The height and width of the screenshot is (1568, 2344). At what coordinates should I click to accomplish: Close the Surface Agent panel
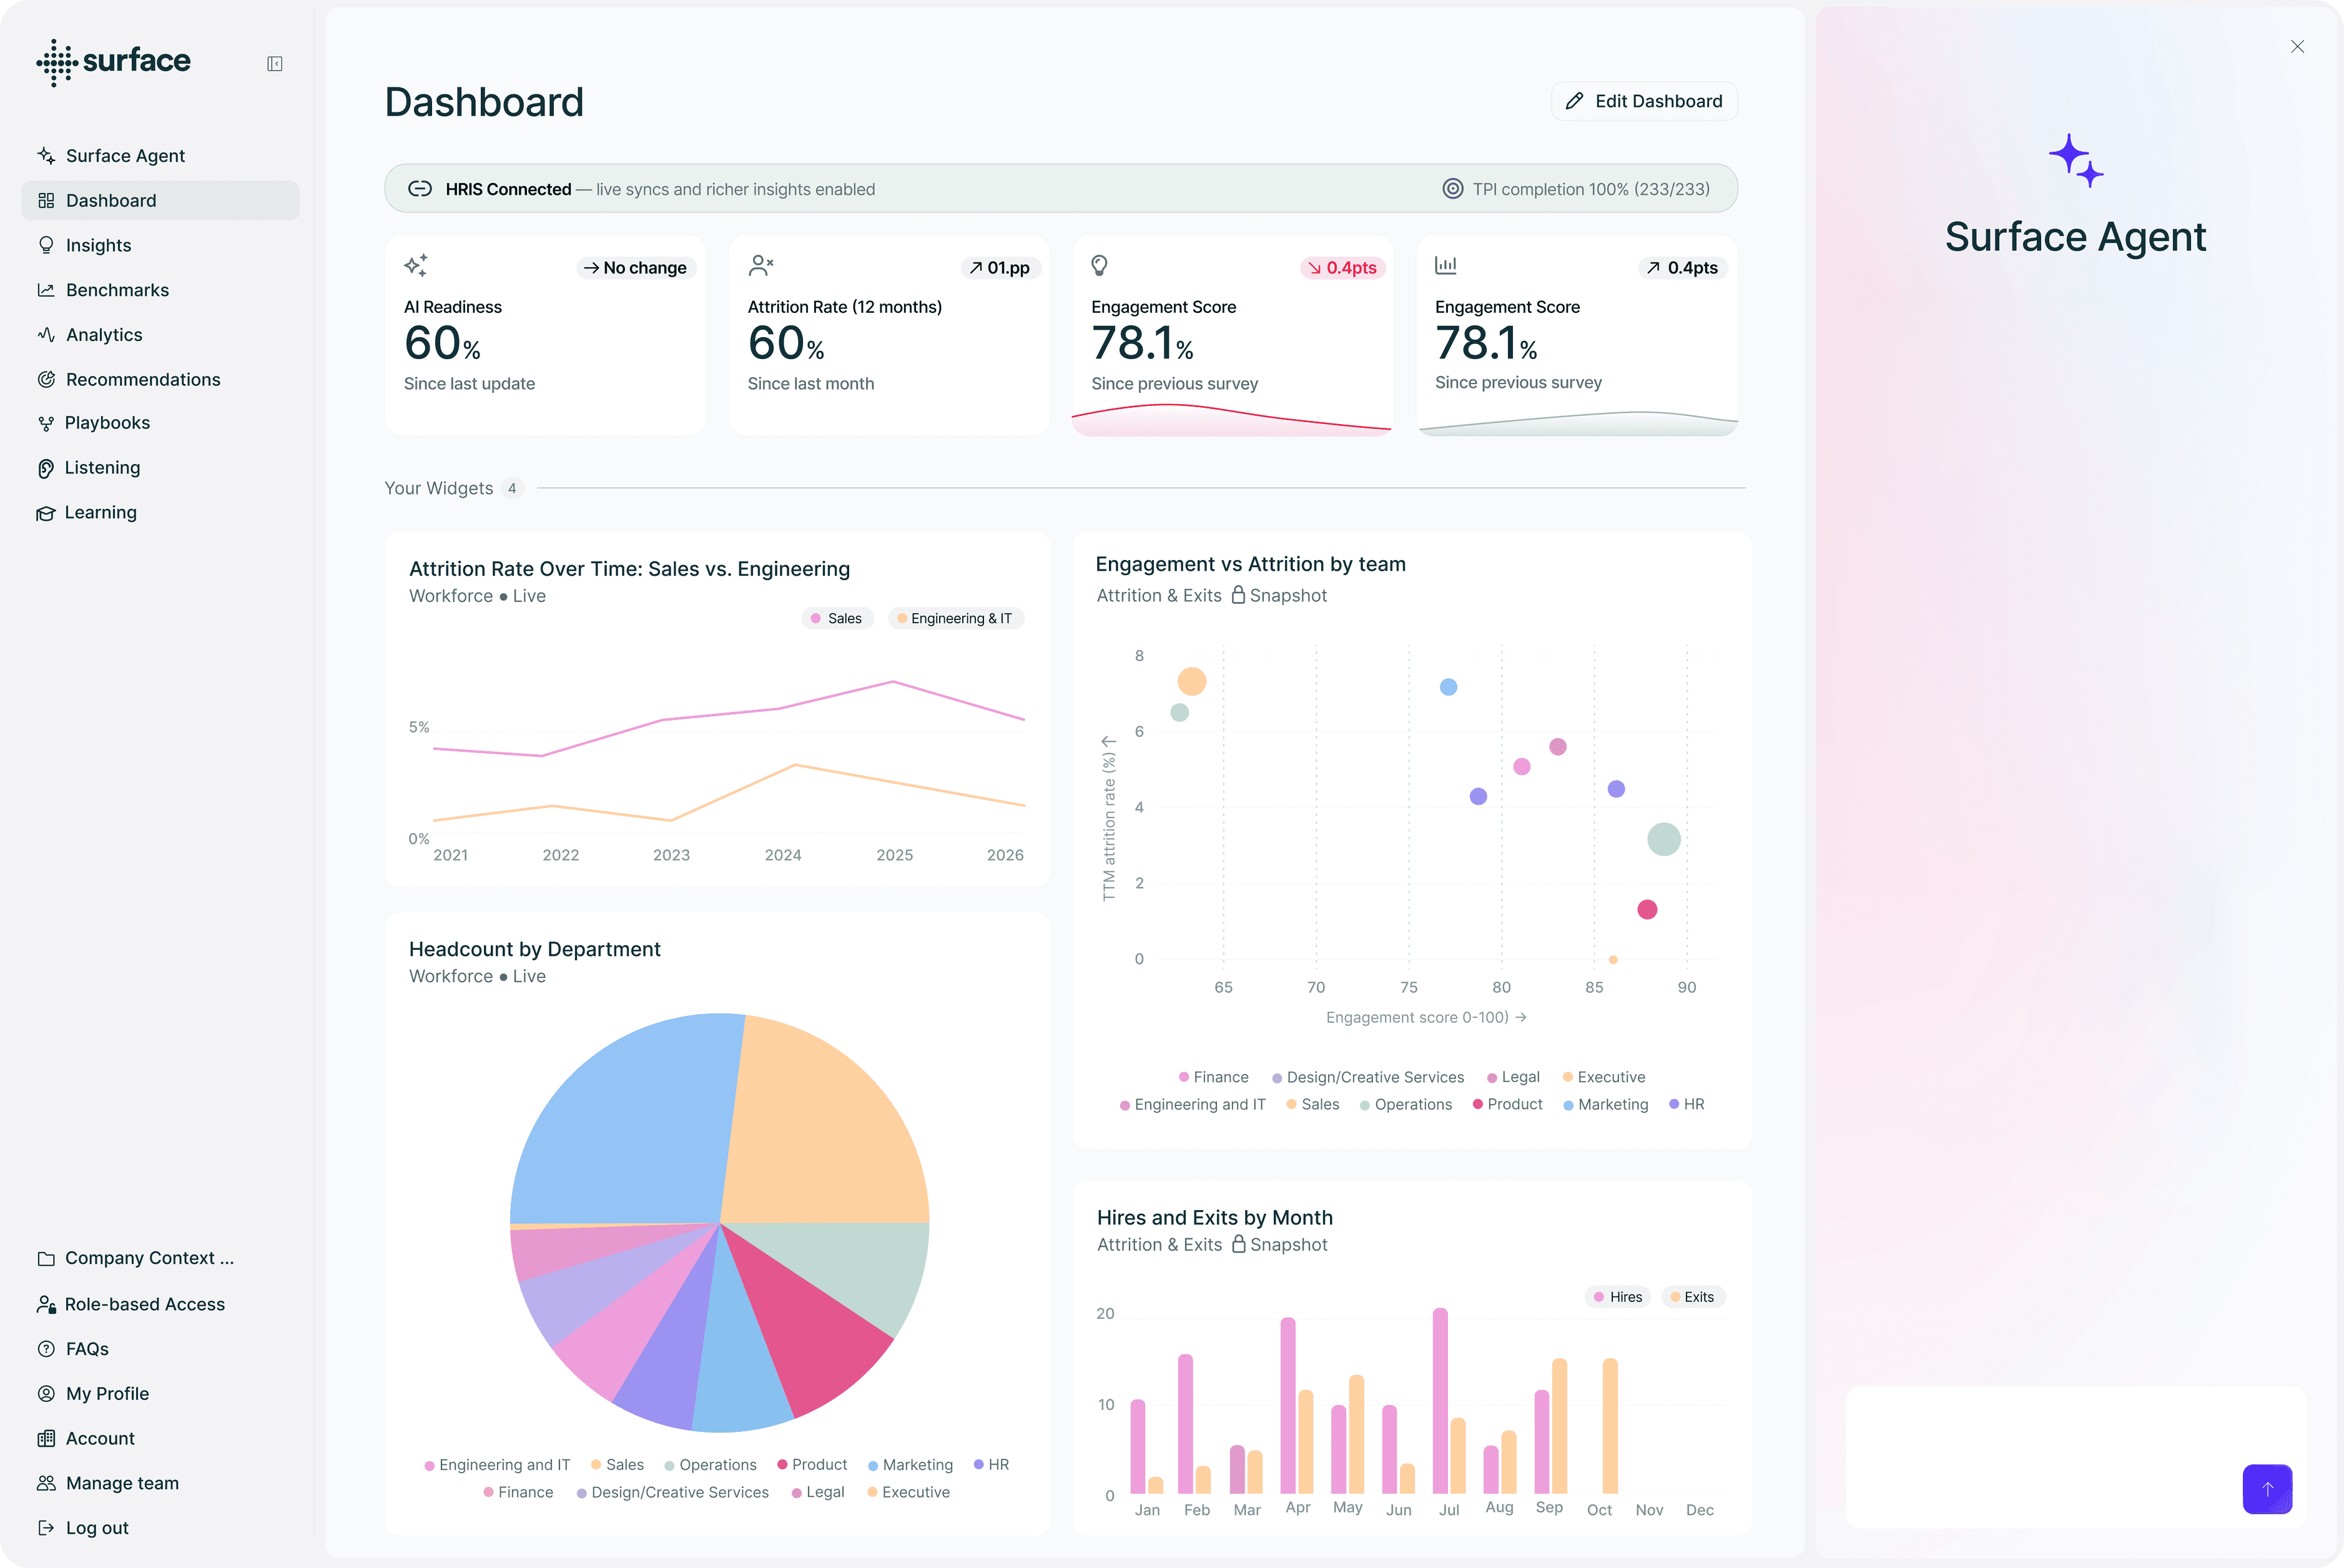2298,47
